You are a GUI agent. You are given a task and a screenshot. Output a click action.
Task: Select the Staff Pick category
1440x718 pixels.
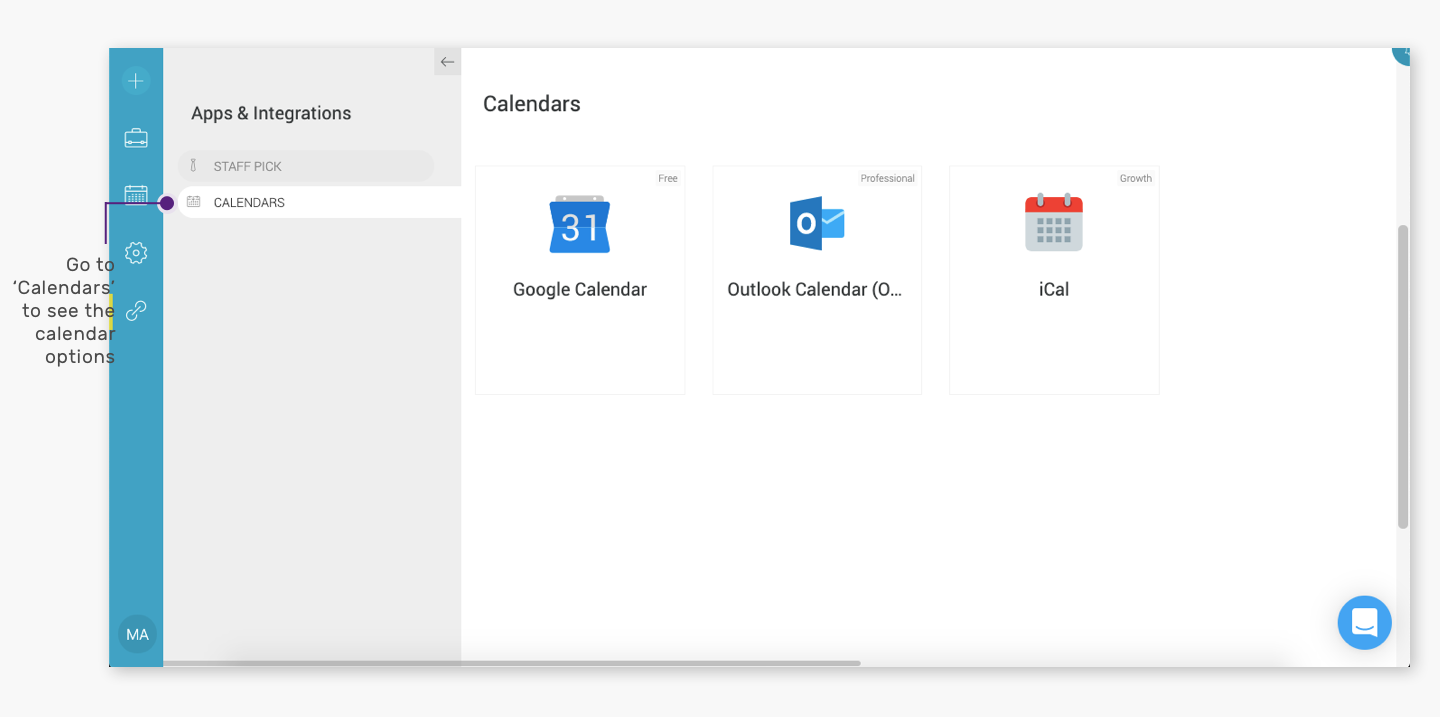click(x=306, y=166)
